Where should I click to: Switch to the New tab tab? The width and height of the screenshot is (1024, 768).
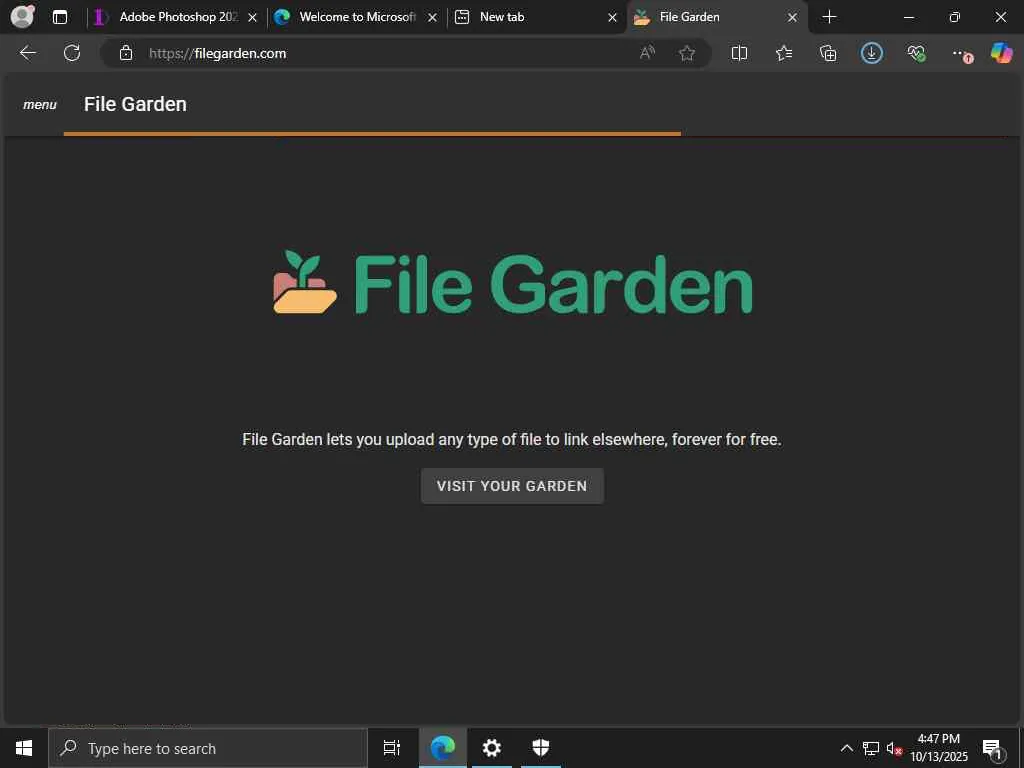pos(536,17)
